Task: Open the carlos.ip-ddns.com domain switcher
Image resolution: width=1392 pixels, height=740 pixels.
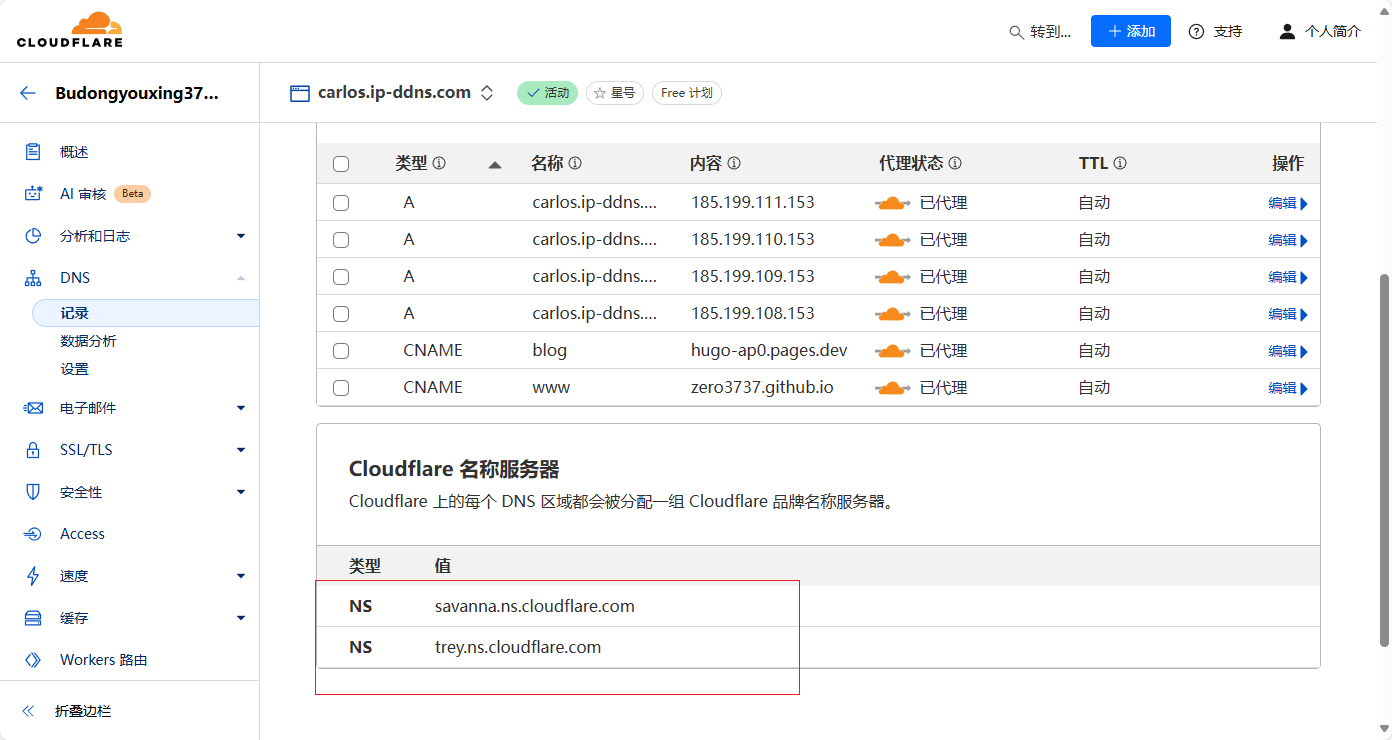Action: pyautogui.click(x=487, y=93)
